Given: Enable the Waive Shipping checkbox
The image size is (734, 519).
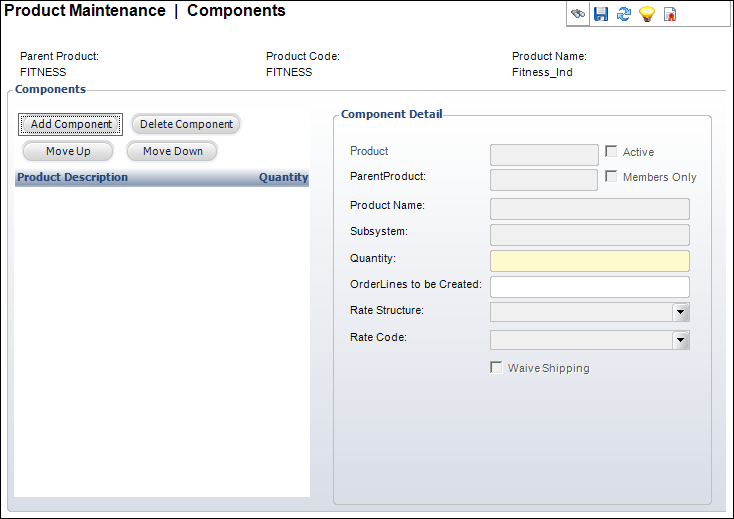Looking at the screenshot, I should click(x=496, y=367).
